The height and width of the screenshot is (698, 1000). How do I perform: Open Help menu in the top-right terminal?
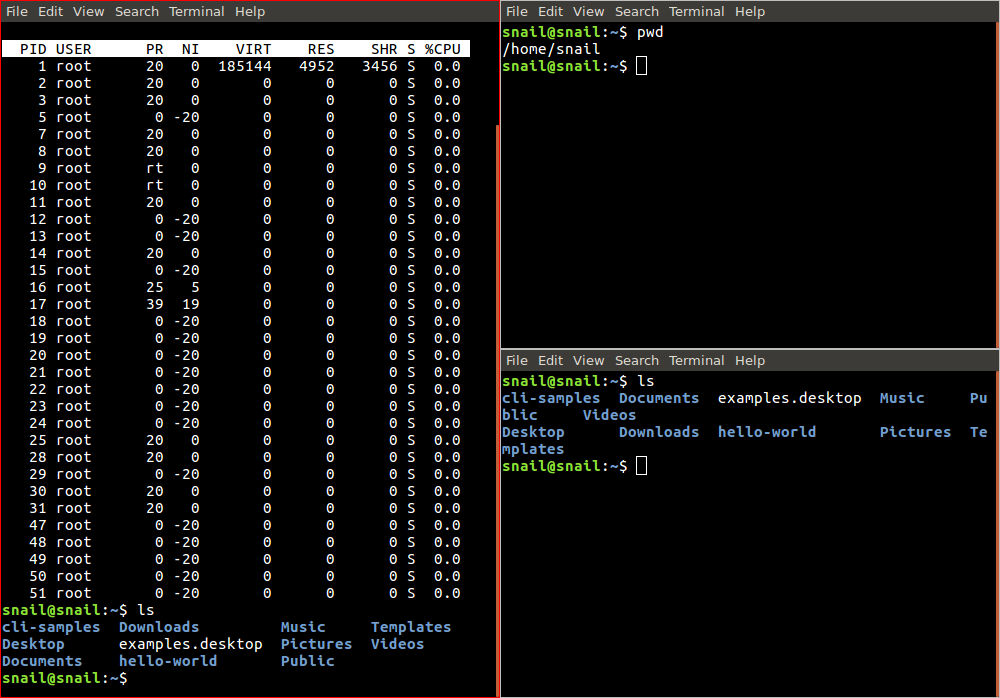(750, 12)
